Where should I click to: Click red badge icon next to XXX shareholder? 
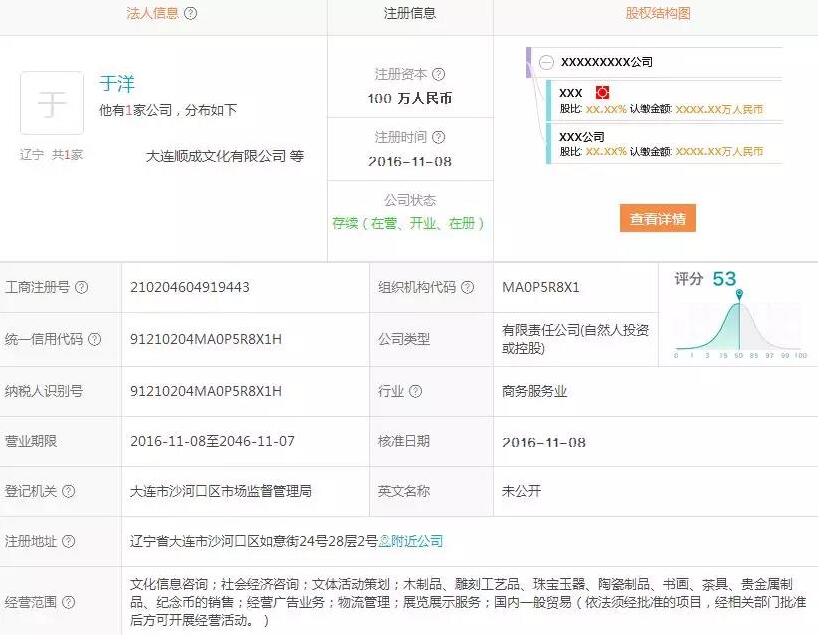pos(602,92)
